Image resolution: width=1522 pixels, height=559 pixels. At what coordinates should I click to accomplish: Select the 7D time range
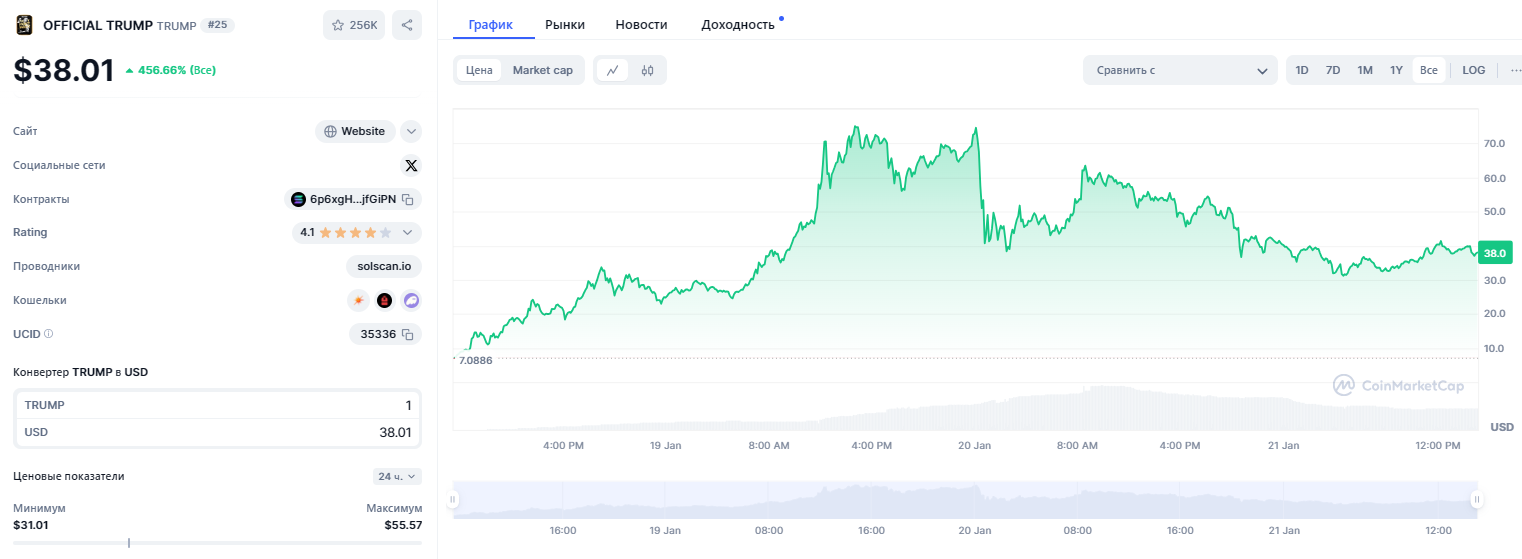tap(1333, 70)
